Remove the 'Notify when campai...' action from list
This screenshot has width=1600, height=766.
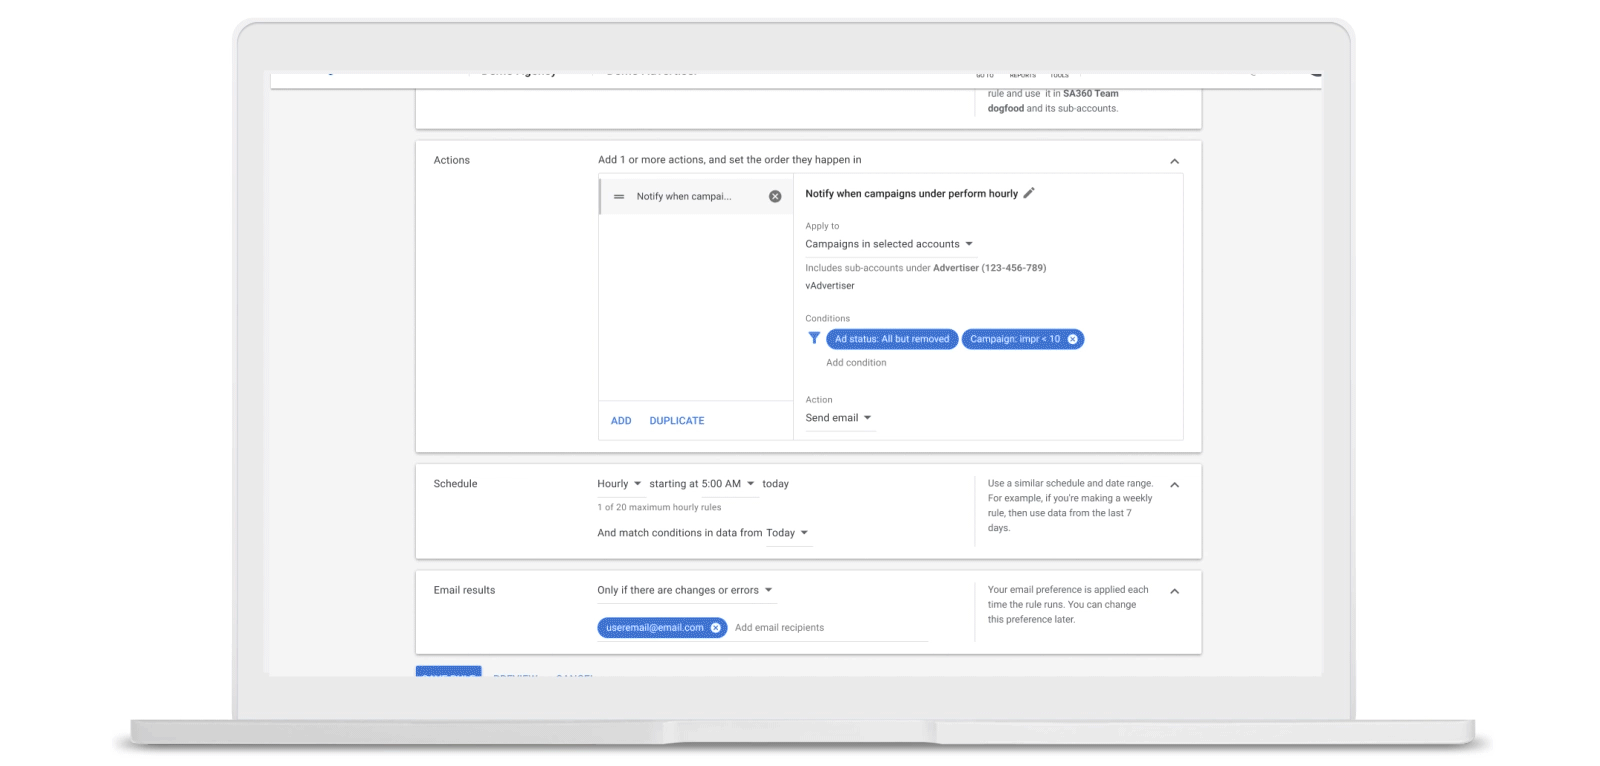(x=775, y=197)
